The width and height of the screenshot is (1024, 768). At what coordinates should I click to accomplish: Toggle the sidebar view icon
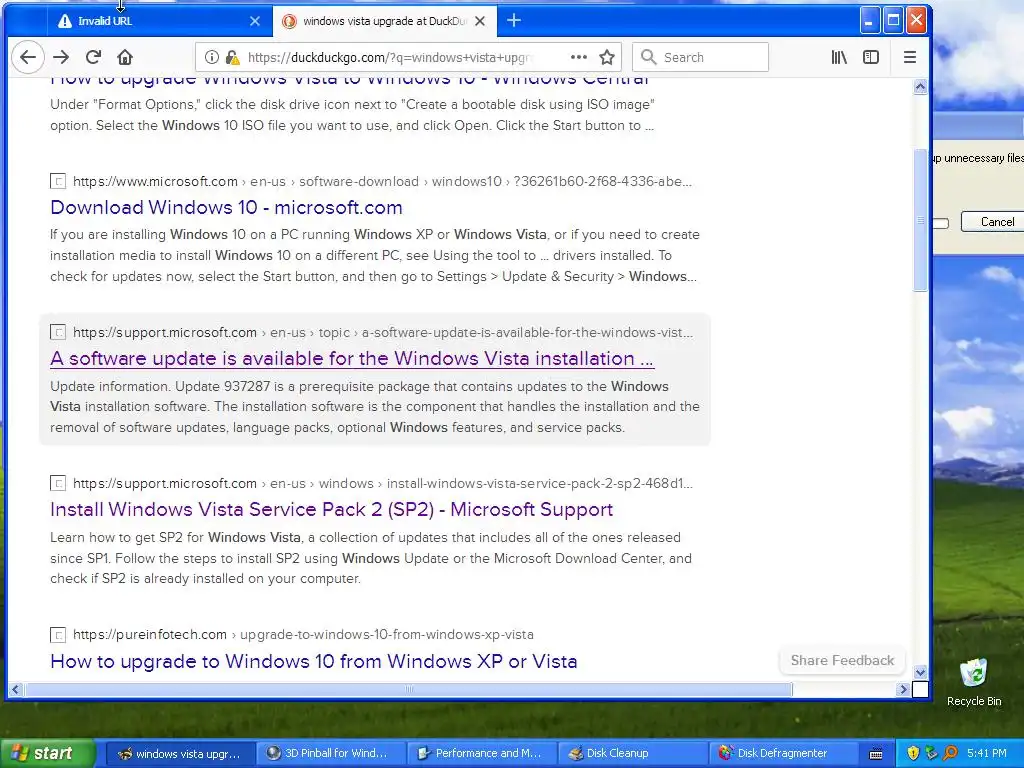871,57
